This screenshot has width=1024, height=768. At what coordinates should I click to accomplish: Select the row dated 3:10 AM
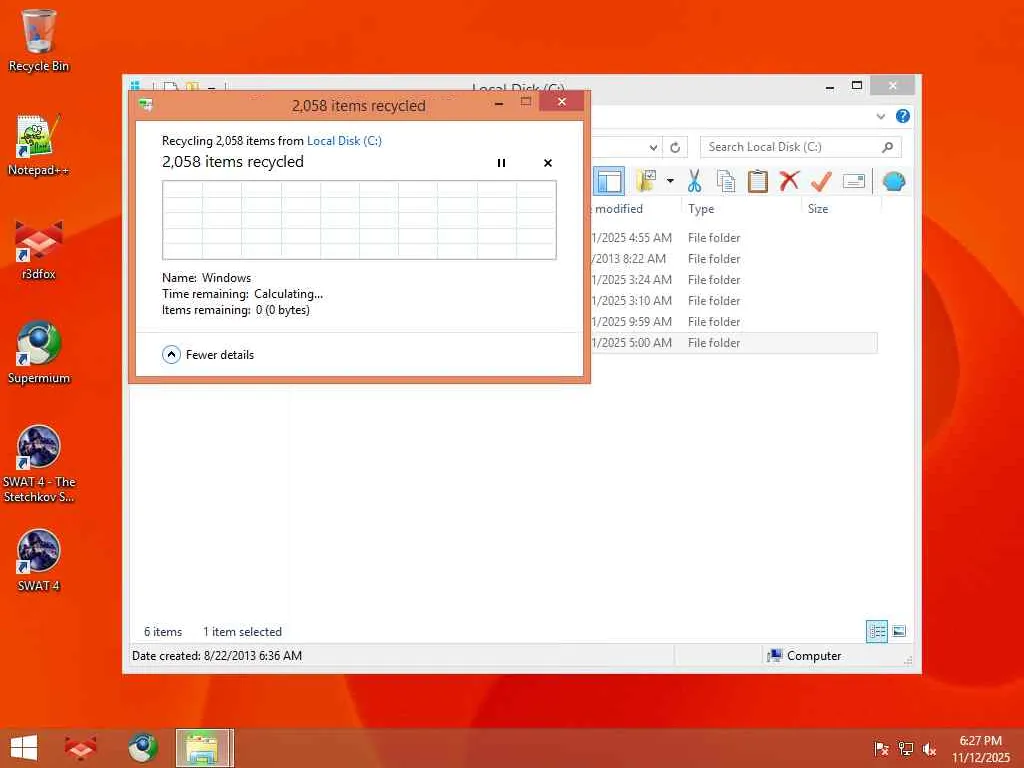tap(734, 300)
